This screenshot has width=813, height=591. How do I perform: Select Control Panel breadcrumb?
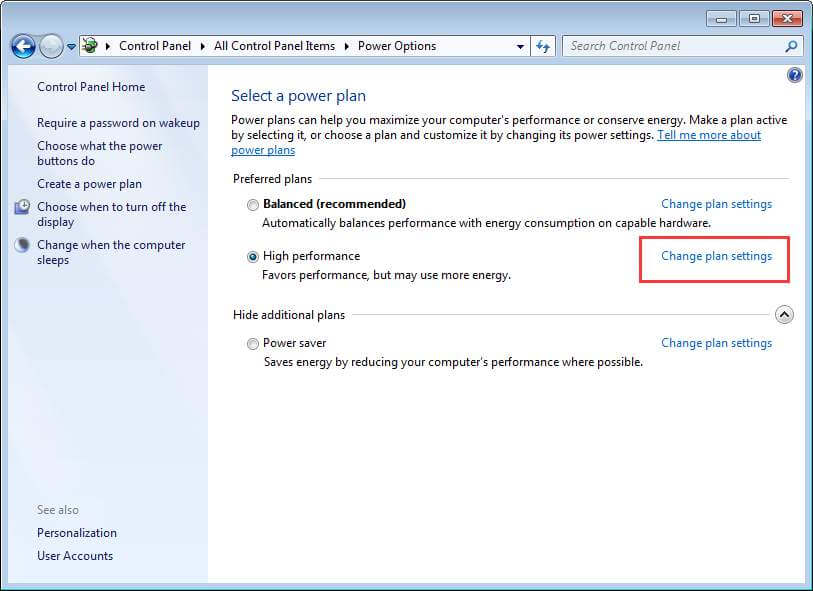point(155,46)
